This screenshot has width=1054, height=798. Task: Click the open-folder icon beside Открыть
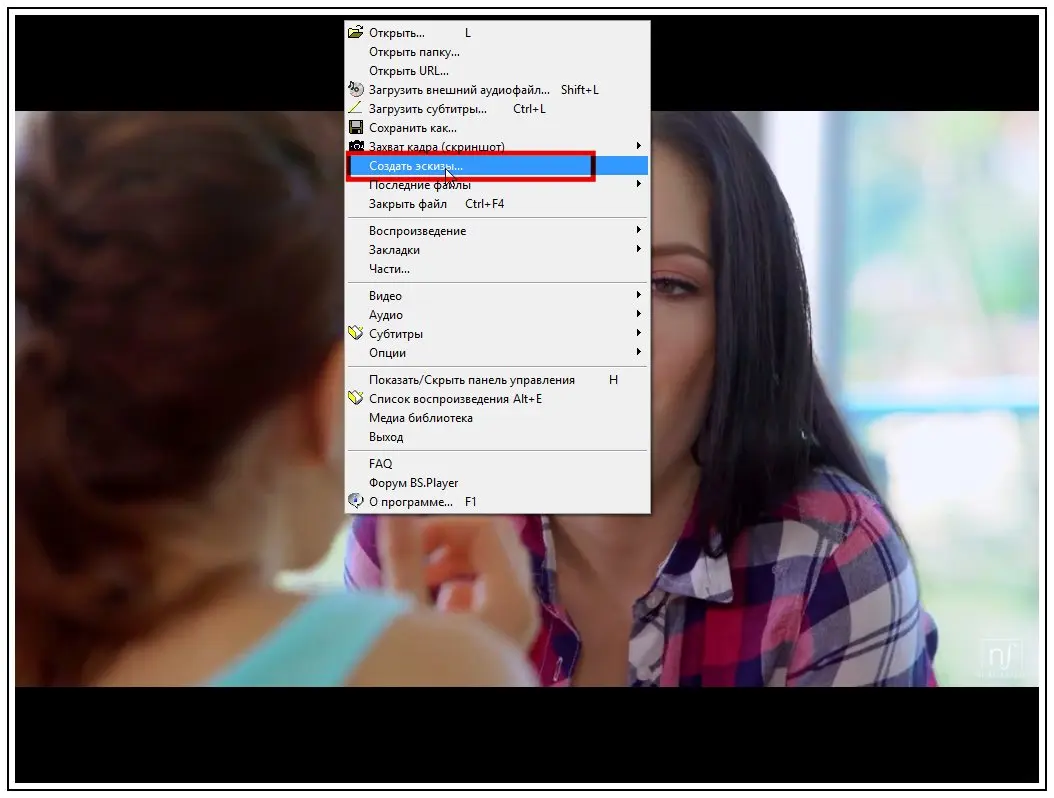(x=356, y=32)
